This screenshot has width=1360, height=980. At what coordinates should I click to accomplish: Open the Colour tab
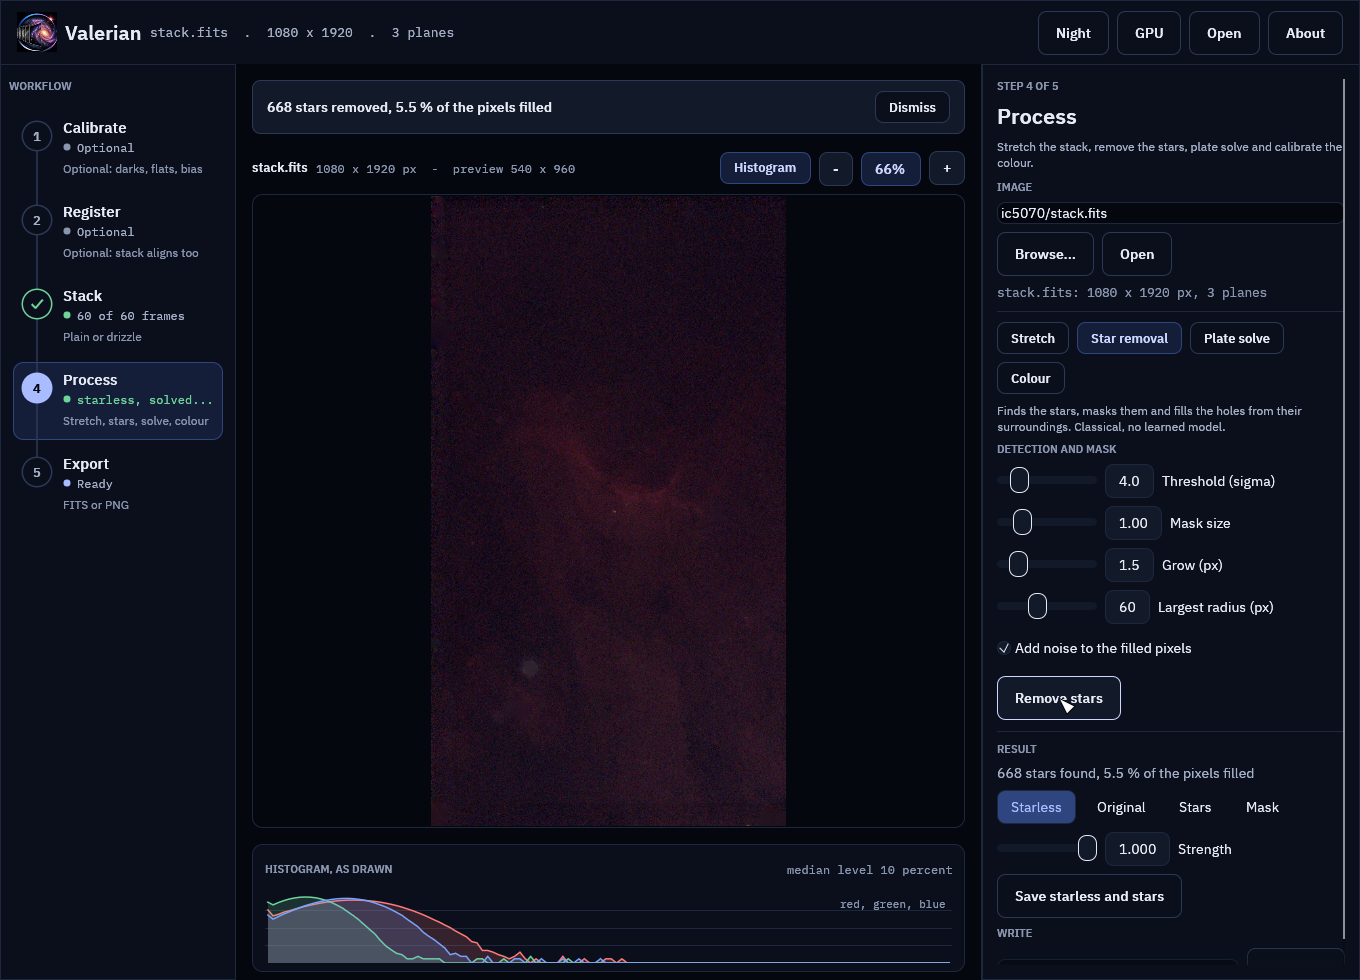point(1031,378)
